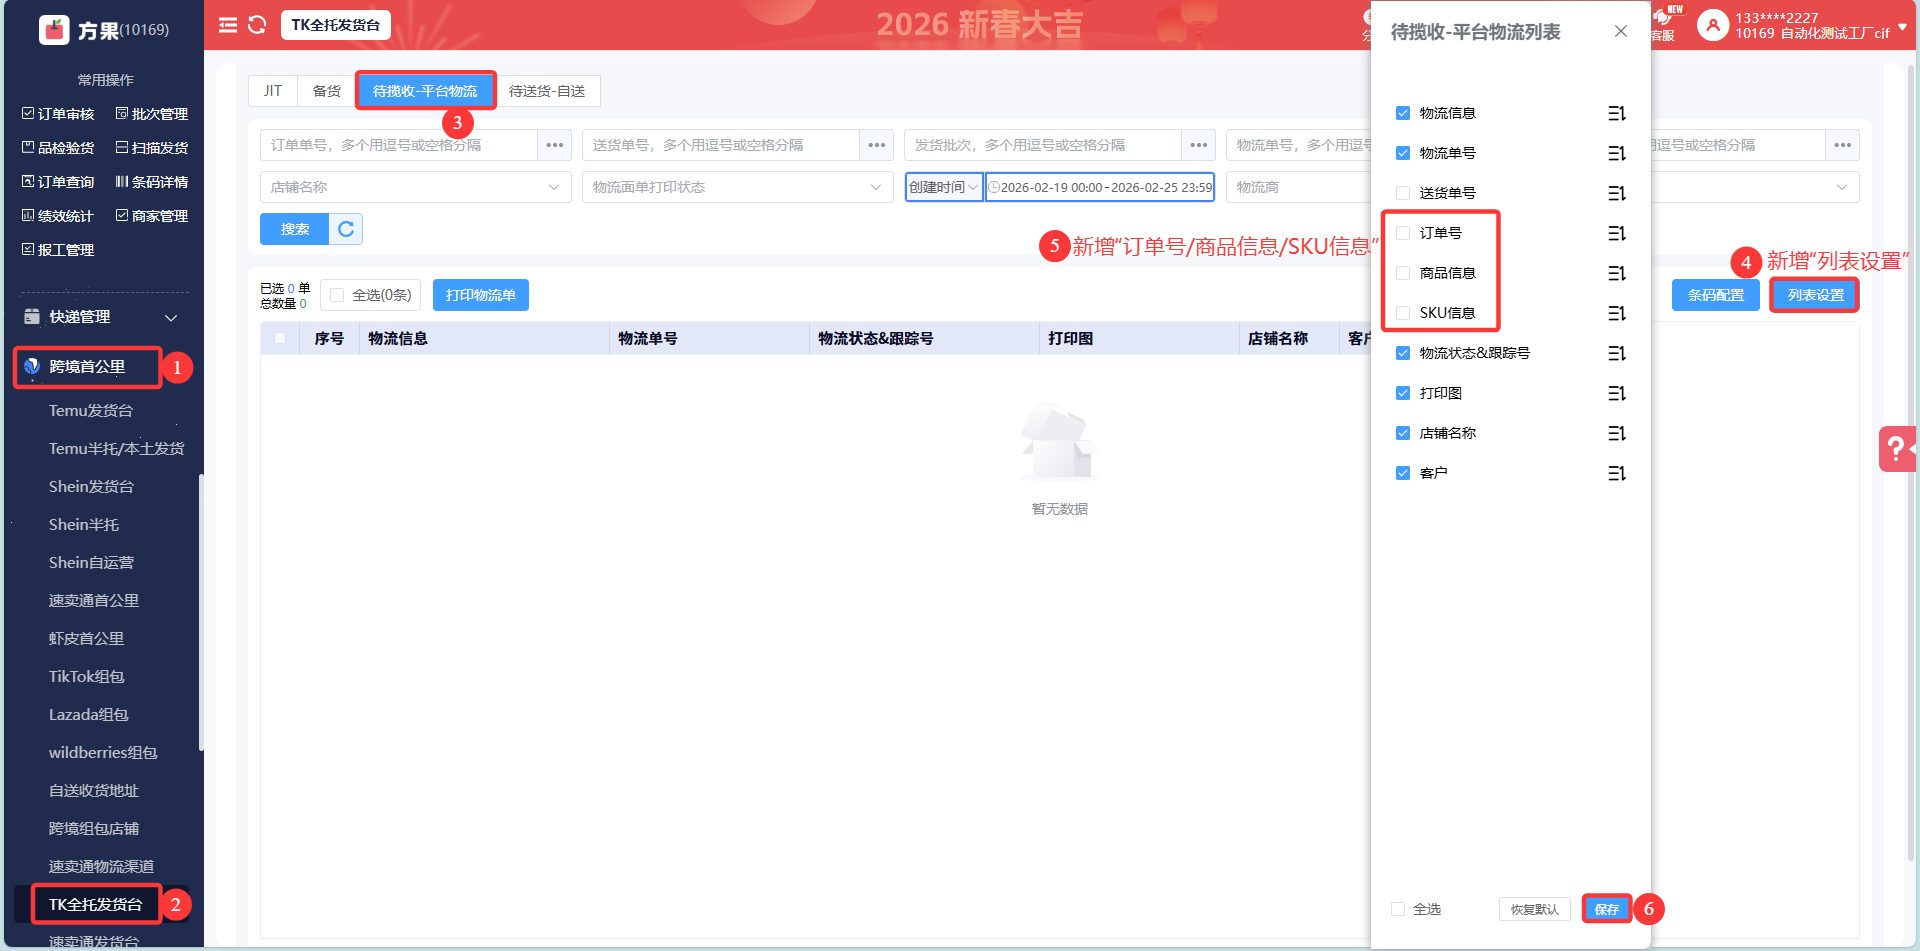Click ellipsis icon beside 订单单号 input
This screenshot has height=951, width=1920.
(555, 145)
